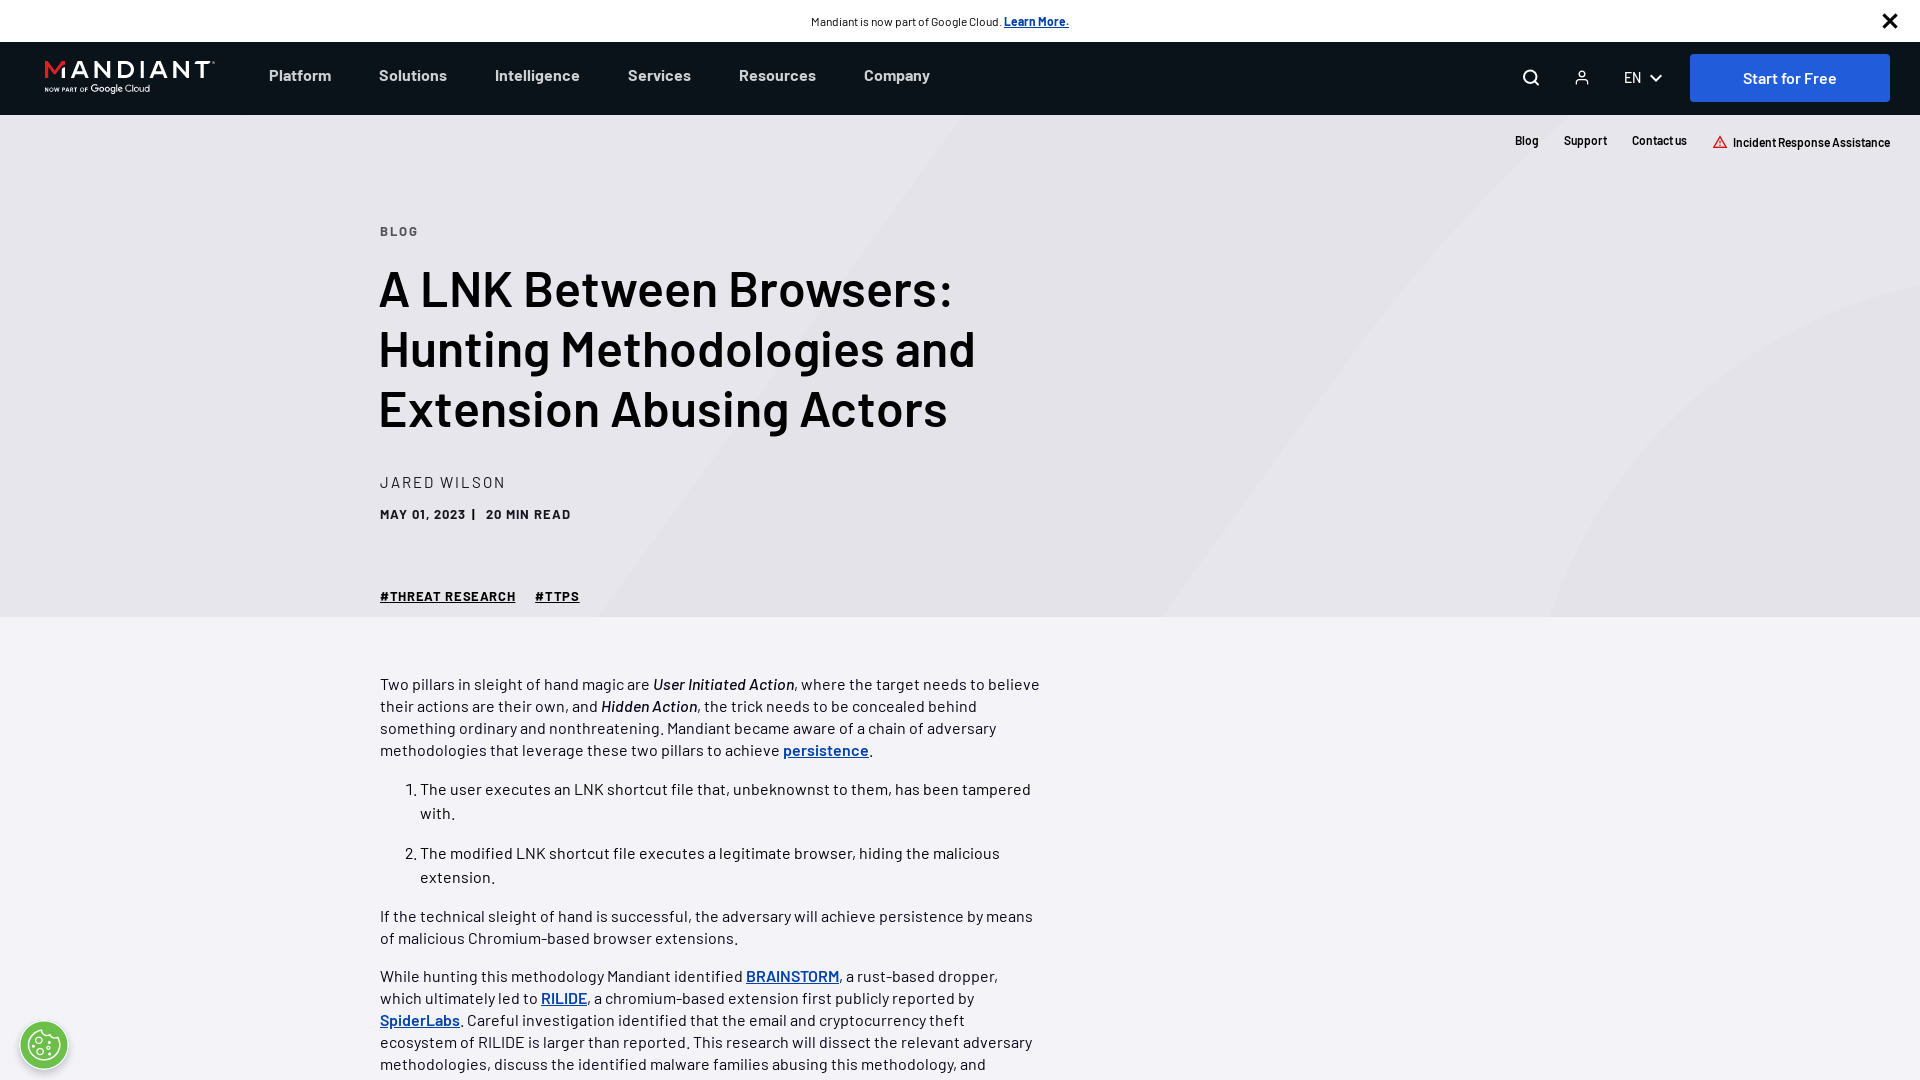Click the user account icon
This screenshot has height=1080, width=1920.
1581,78
